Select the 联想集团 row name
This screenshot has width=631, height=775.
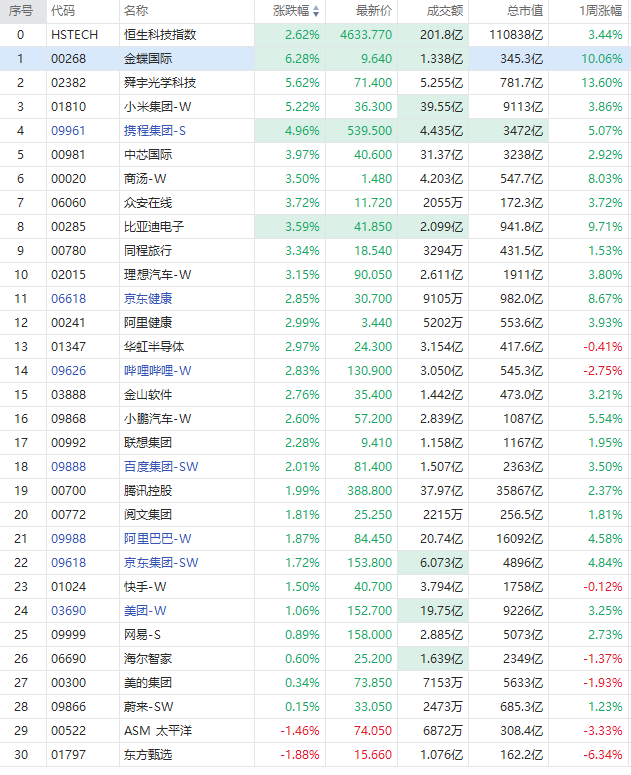tap(148, 443)
